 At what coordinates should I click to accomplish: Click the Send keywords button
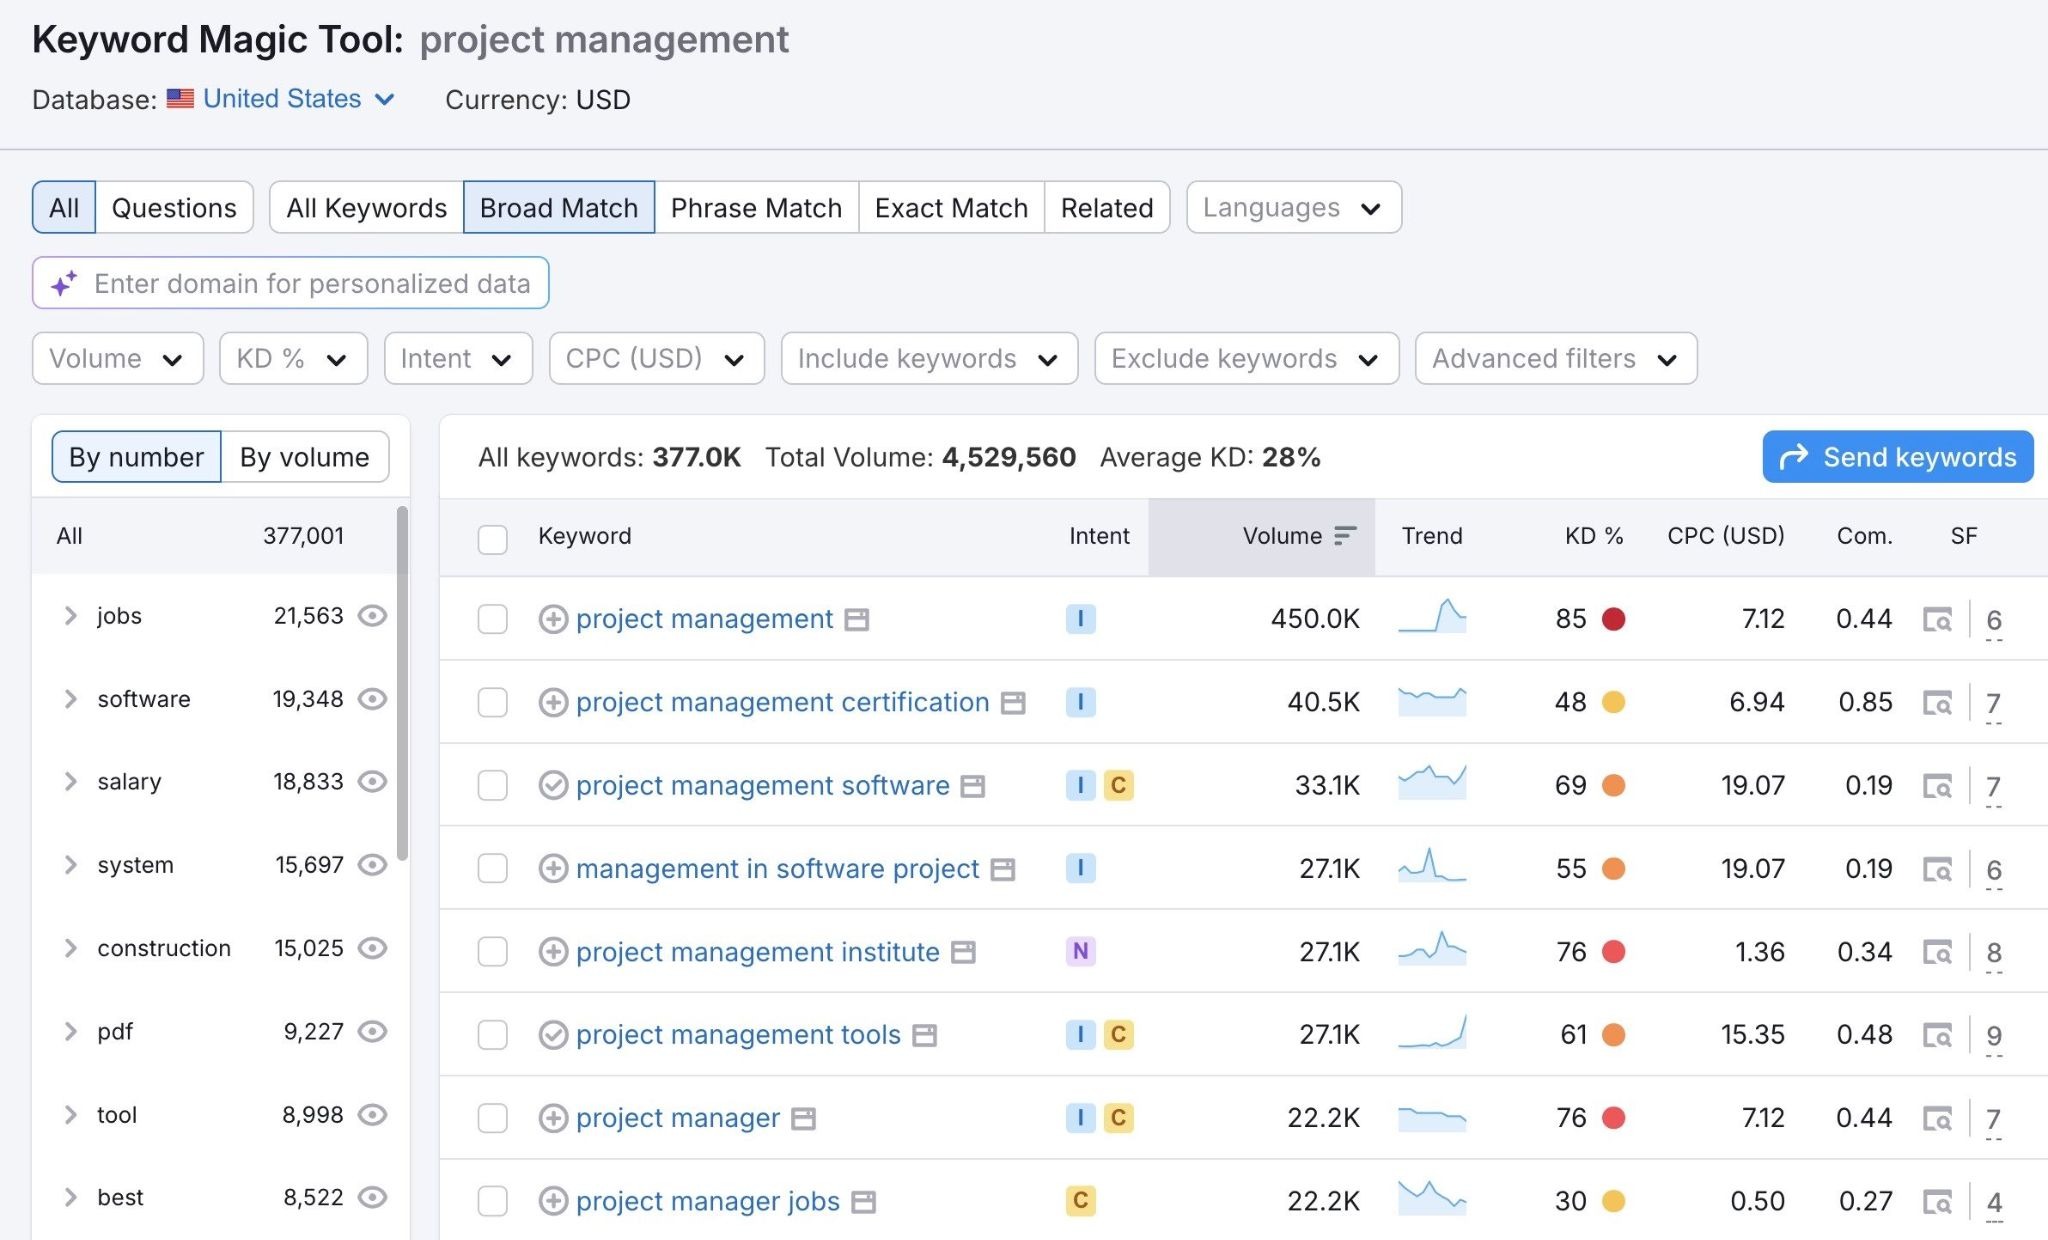click(1898, 457)
